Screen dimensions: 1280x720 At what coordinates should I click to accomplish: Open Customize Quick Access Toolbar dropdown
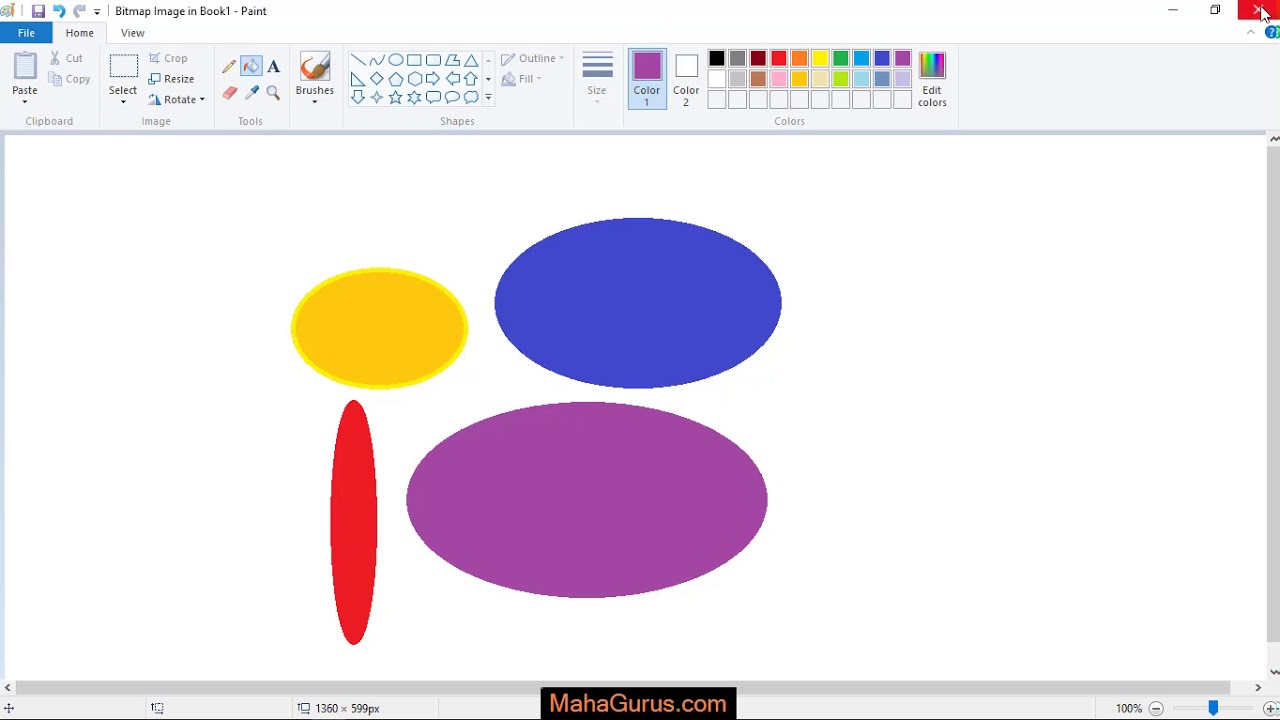point(97,11)
